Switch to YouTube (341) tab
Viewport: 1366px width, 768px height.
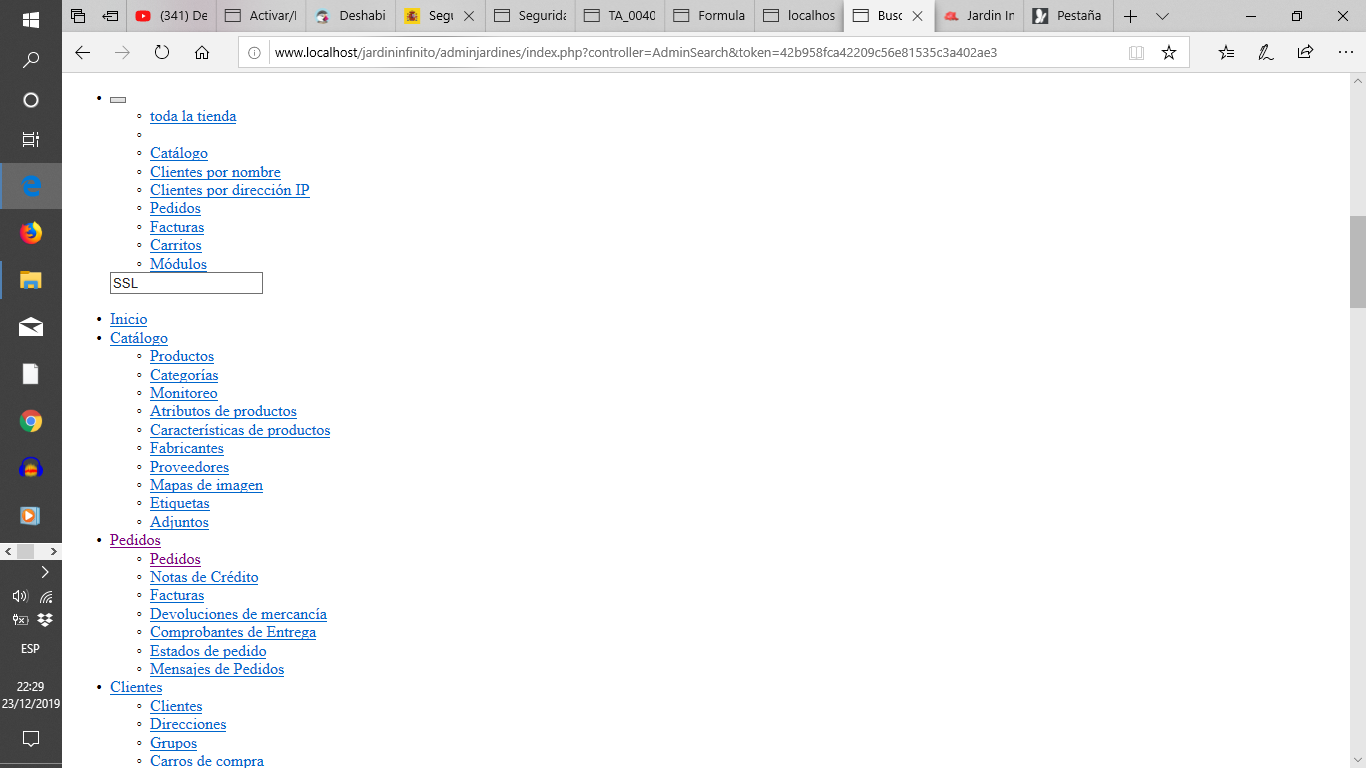click(x=172, y=16)
